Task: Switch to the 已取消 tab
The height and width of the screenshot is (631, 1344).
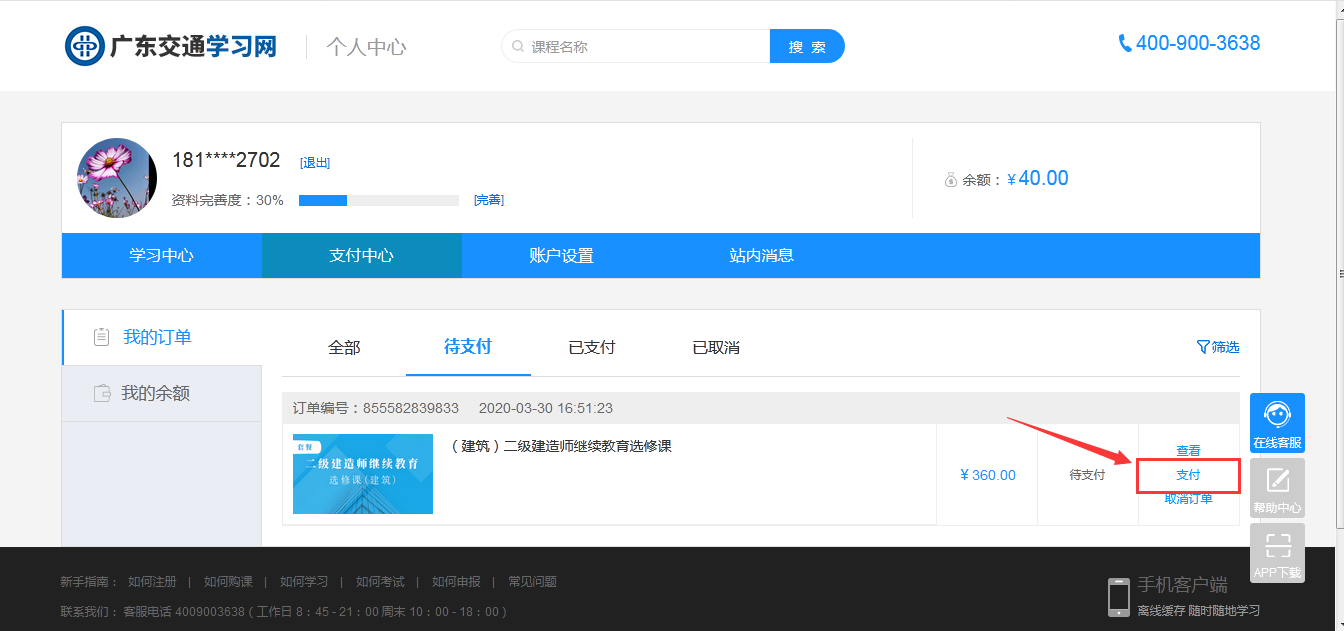Action: coord(716,348)
